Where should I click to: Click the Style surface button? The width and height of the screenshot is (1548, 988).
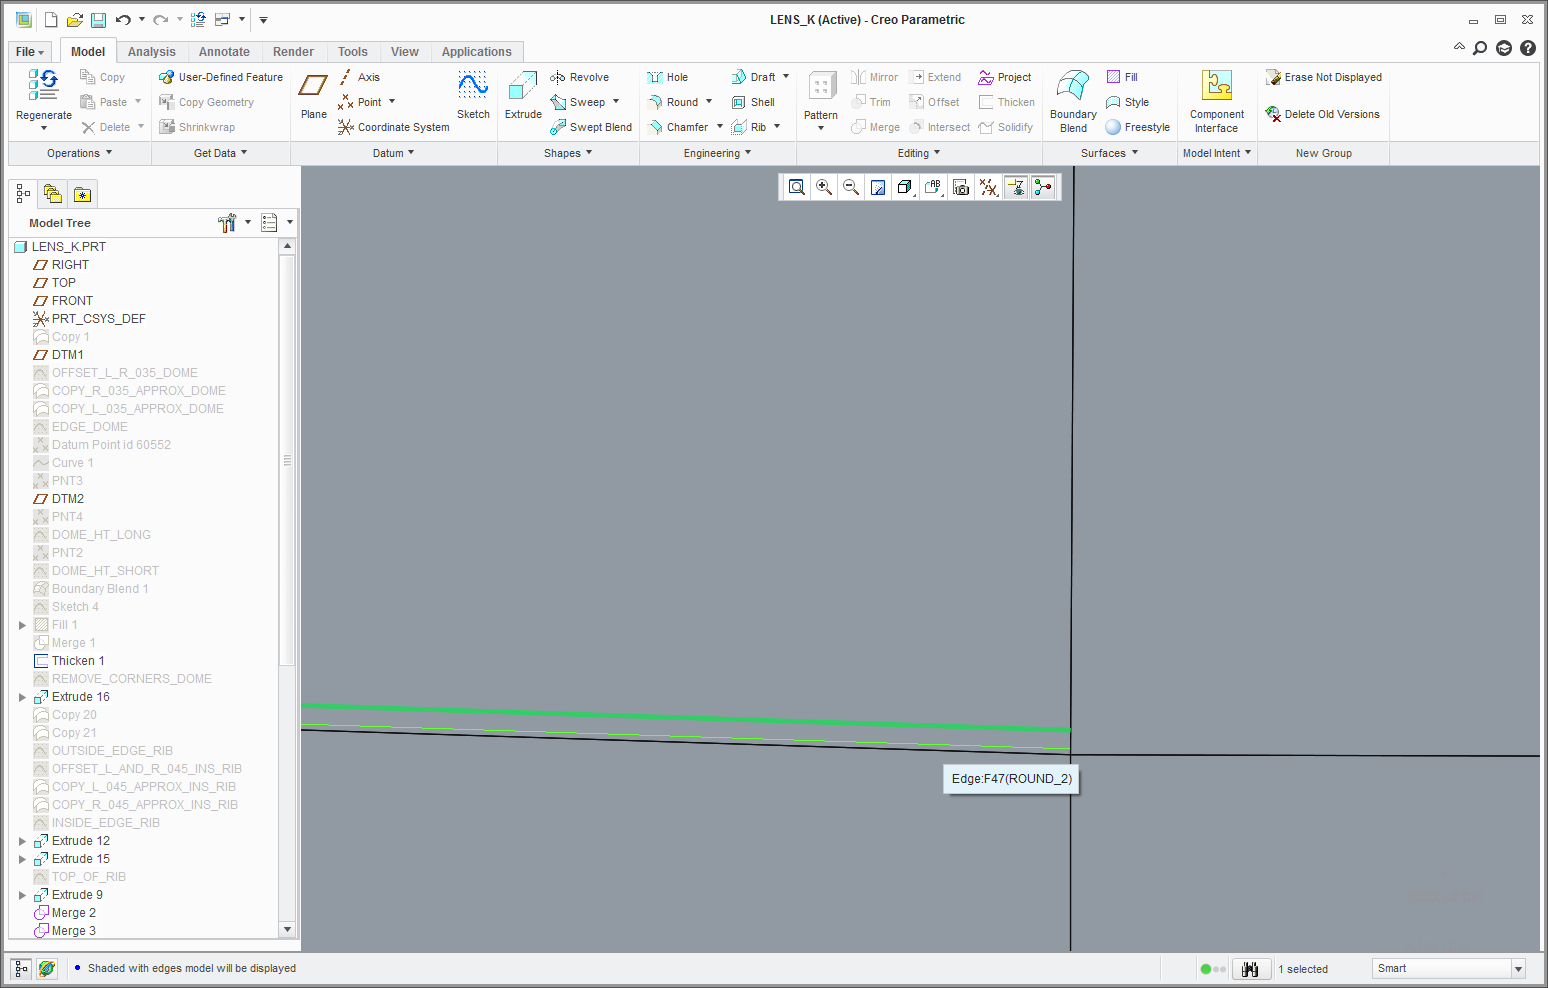tap(1128, 102)
